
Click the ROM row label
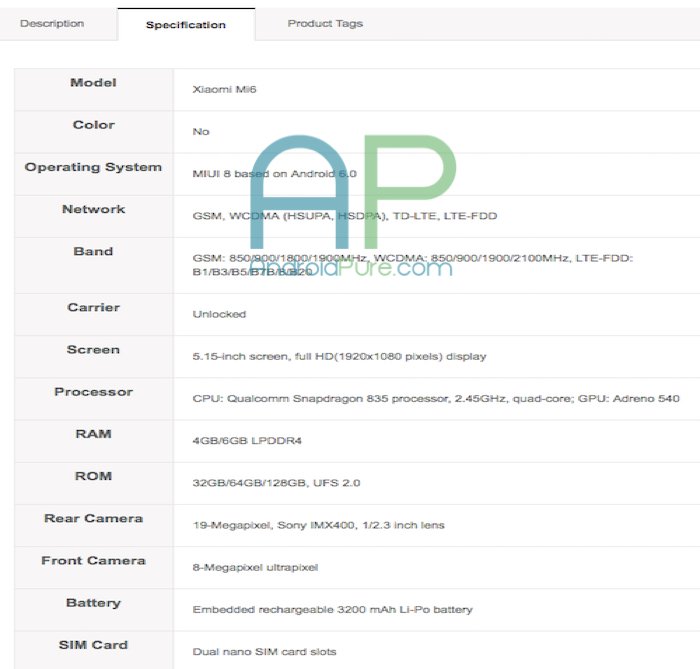[x=93, y=476]
